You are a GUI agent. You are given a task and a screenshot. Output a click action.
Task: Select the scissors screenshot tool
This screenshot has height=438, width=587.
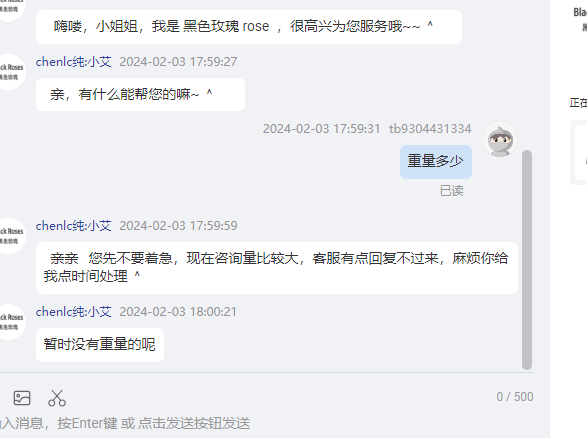coord(57,398)
